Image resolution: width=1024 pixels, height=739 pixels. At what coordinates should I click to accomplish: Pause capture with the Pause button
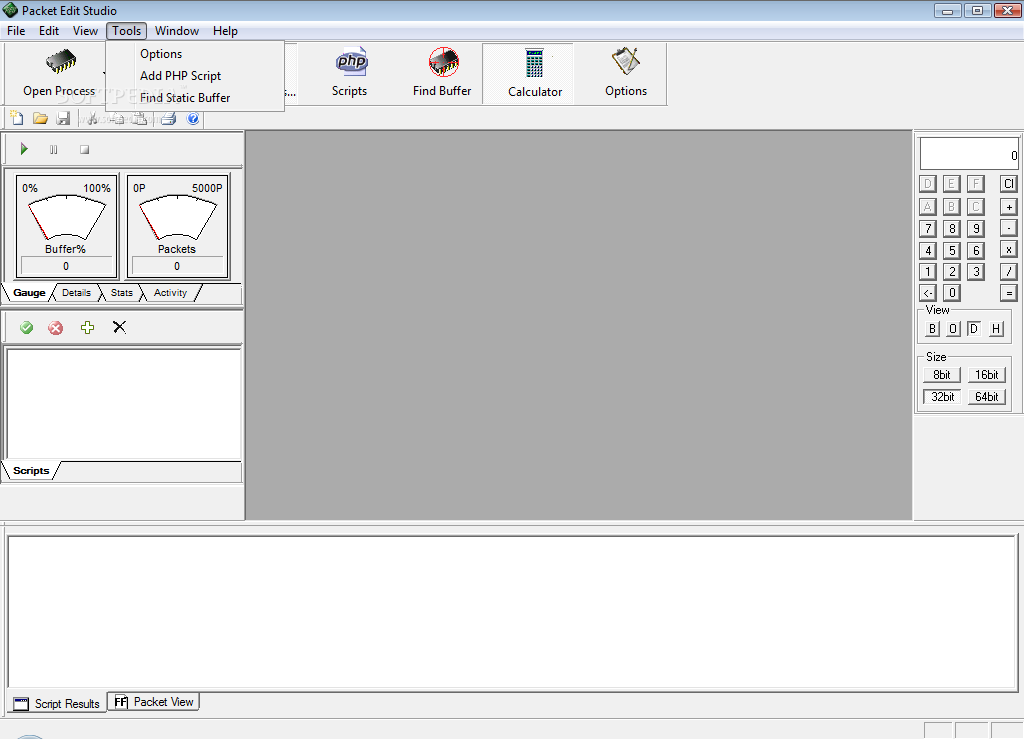coord(54,149)
